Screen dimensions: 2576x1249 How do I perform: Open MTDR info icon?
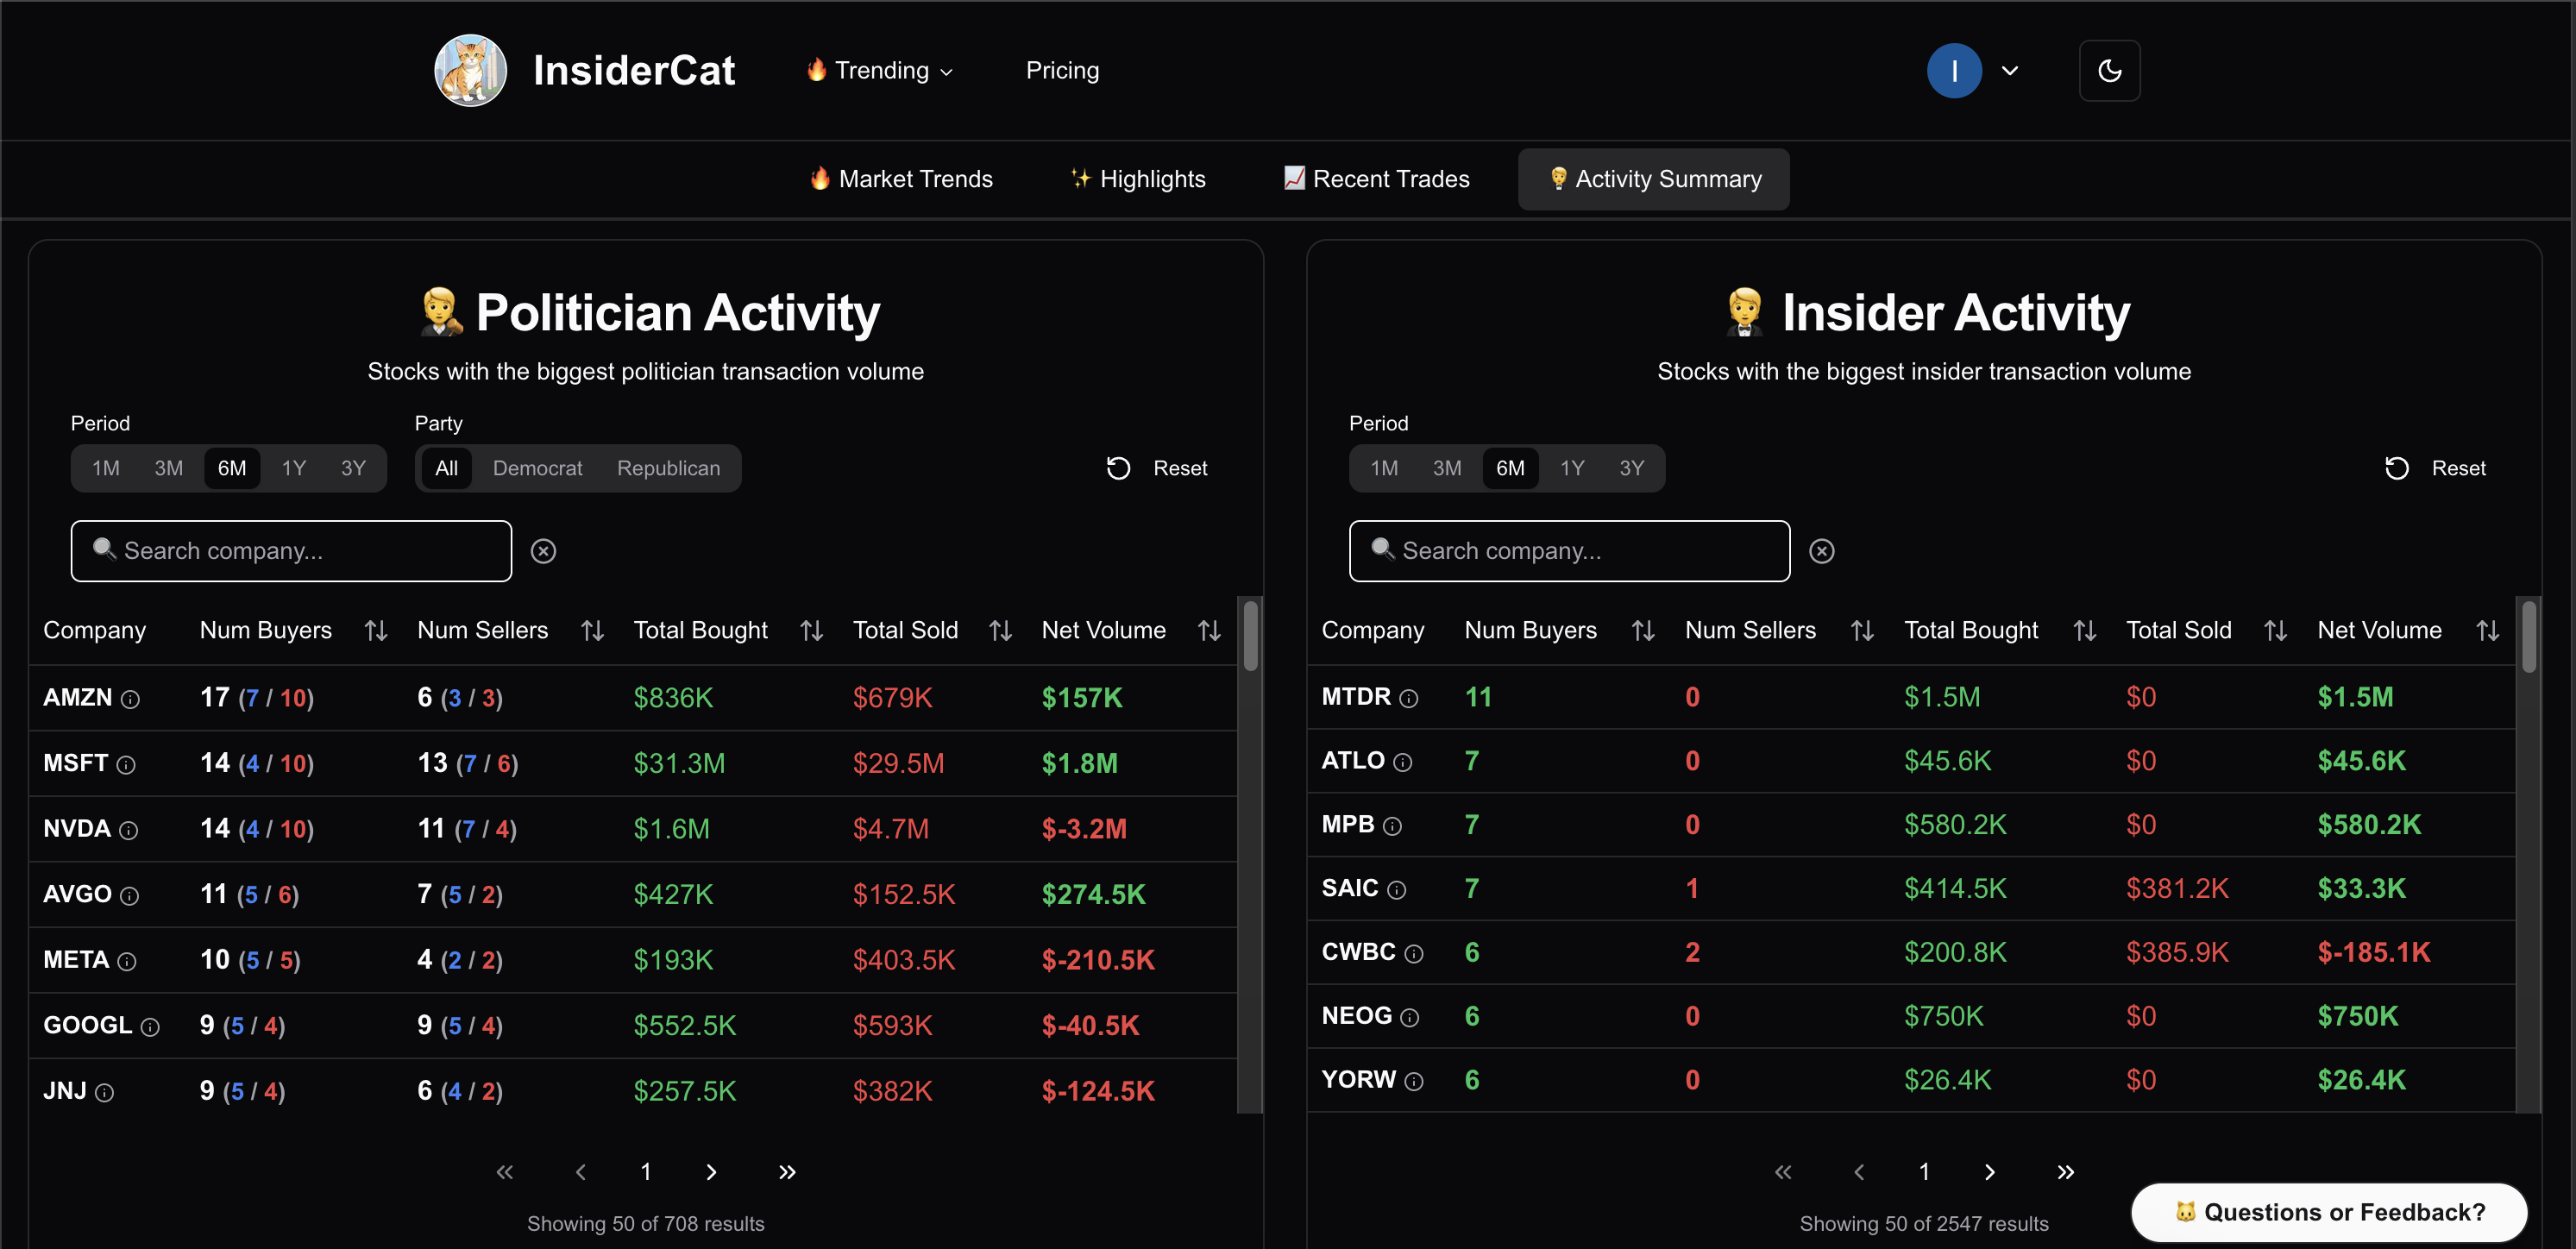(x=1408, y=698)
